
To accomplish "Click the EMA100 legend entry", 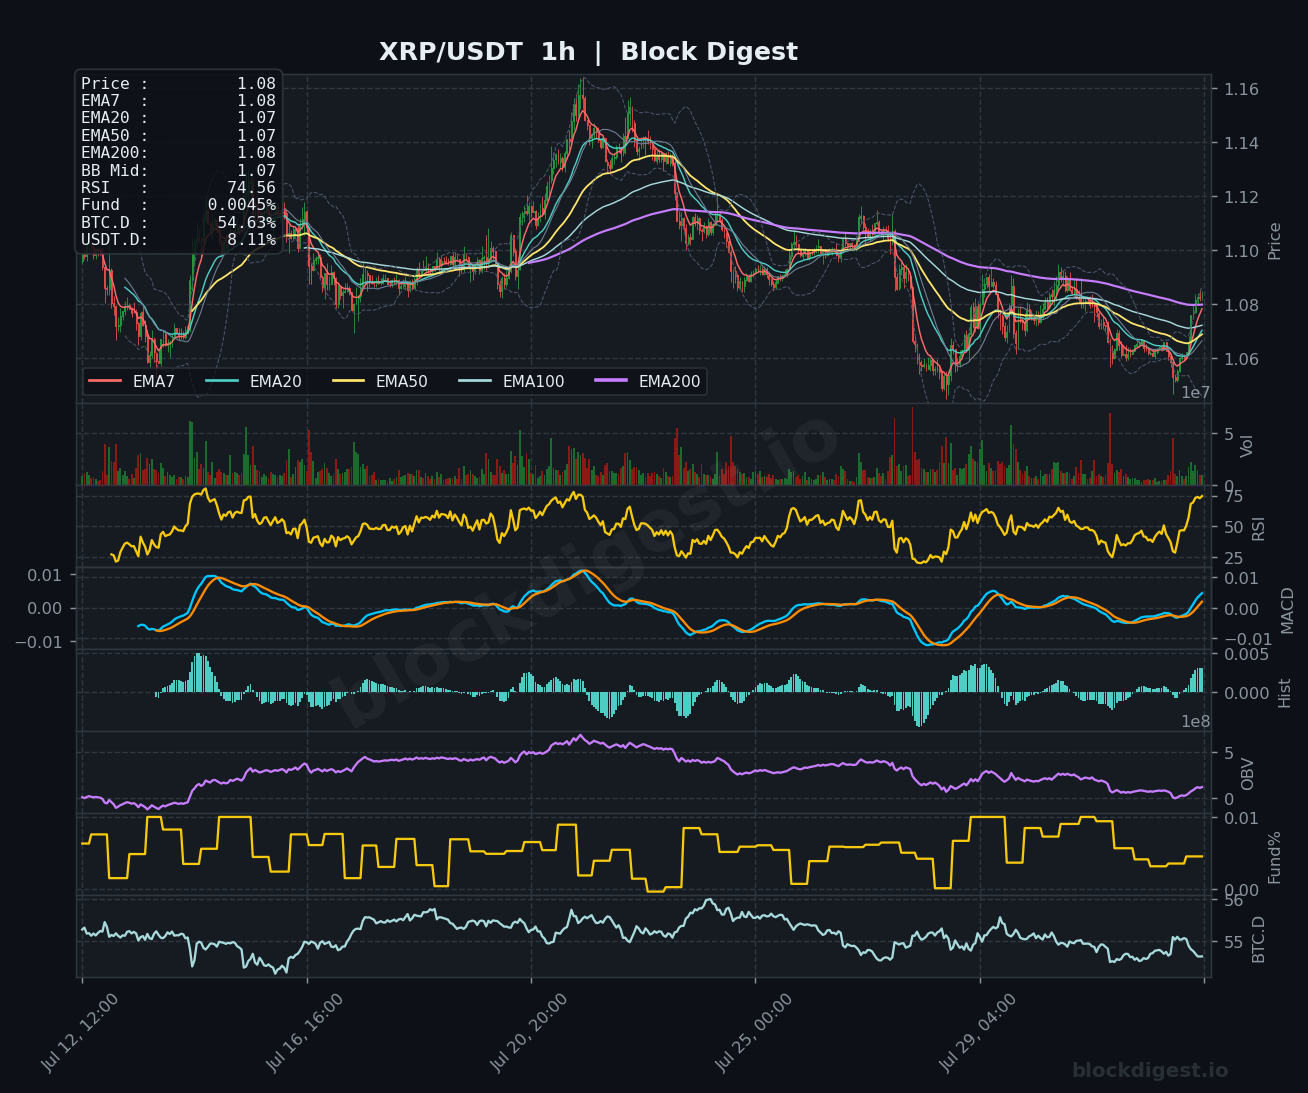I will click(511, 382).
